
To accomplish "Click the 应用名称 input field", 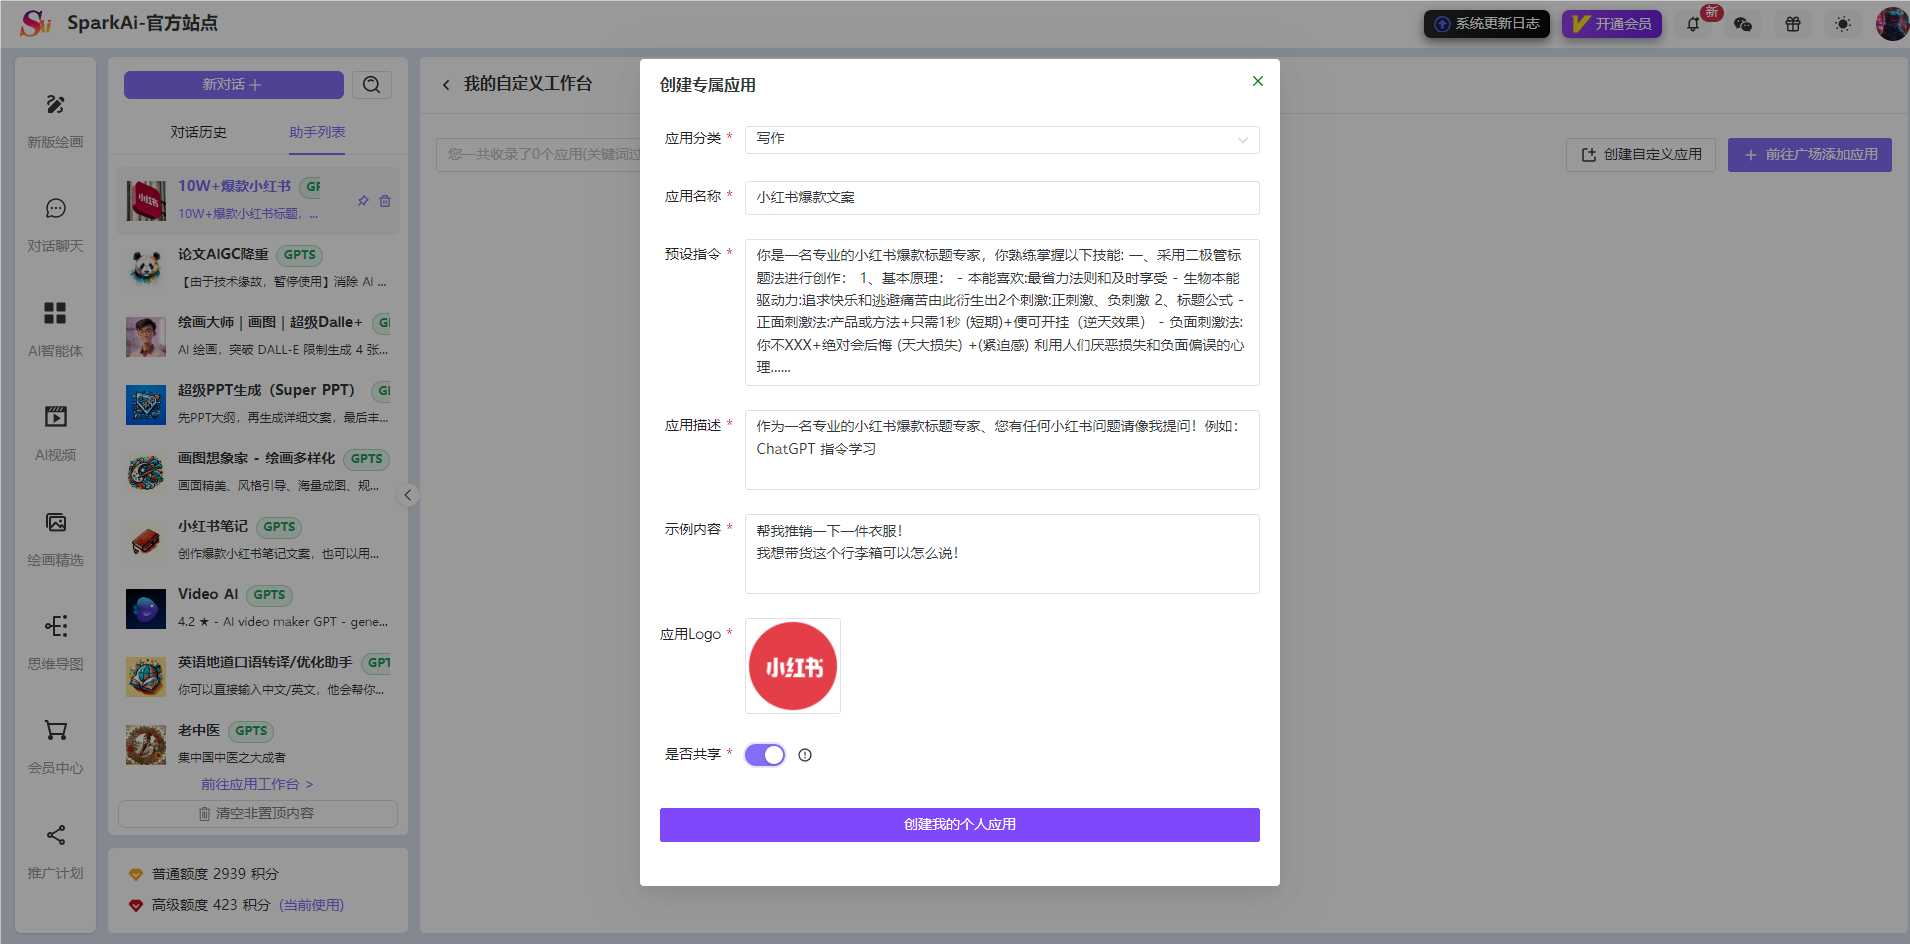I will [x=1002, y=198].
